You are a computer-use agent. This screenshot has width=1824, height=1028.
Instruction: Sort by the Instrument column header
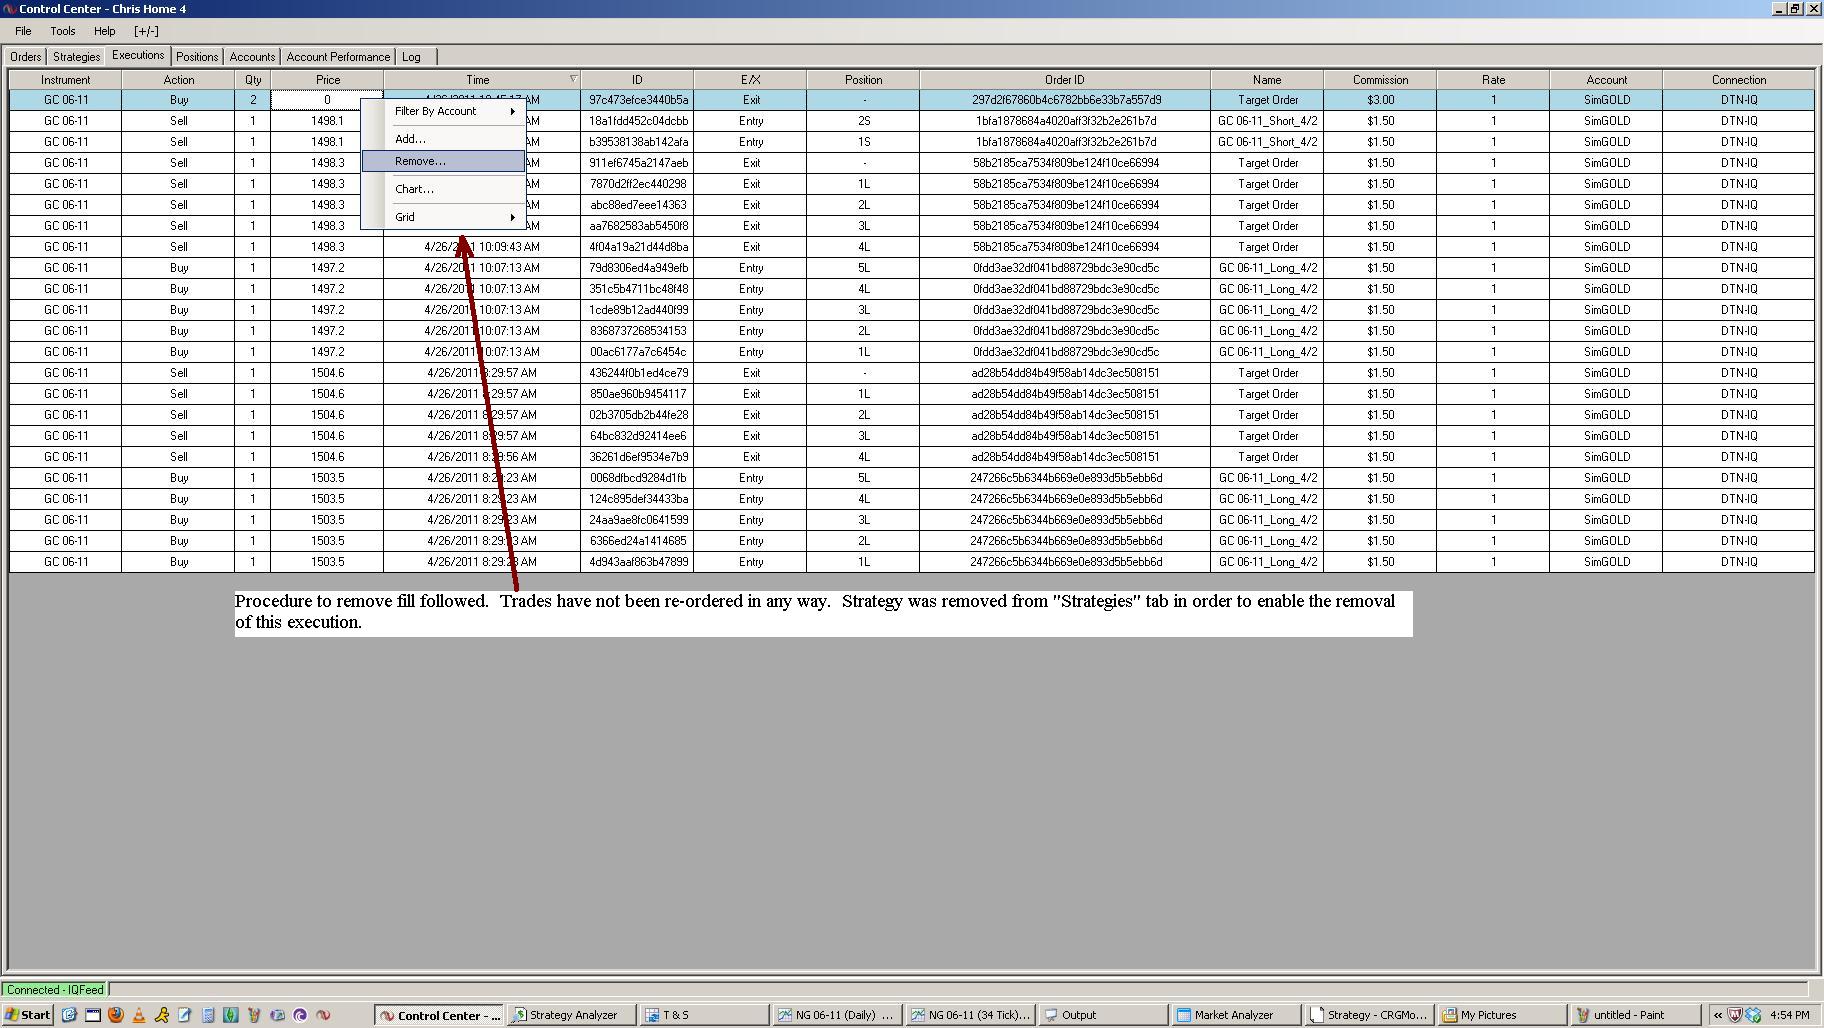point(66,80)
